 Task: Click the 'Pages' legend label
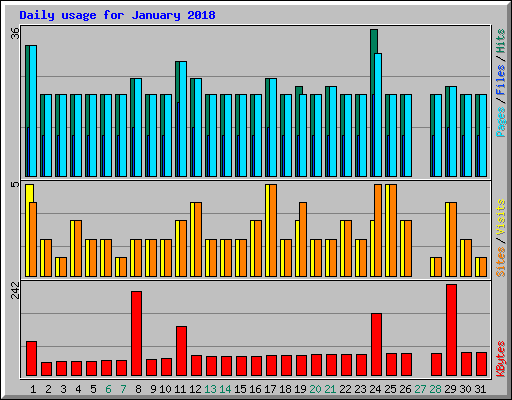(x=501, y=122)
